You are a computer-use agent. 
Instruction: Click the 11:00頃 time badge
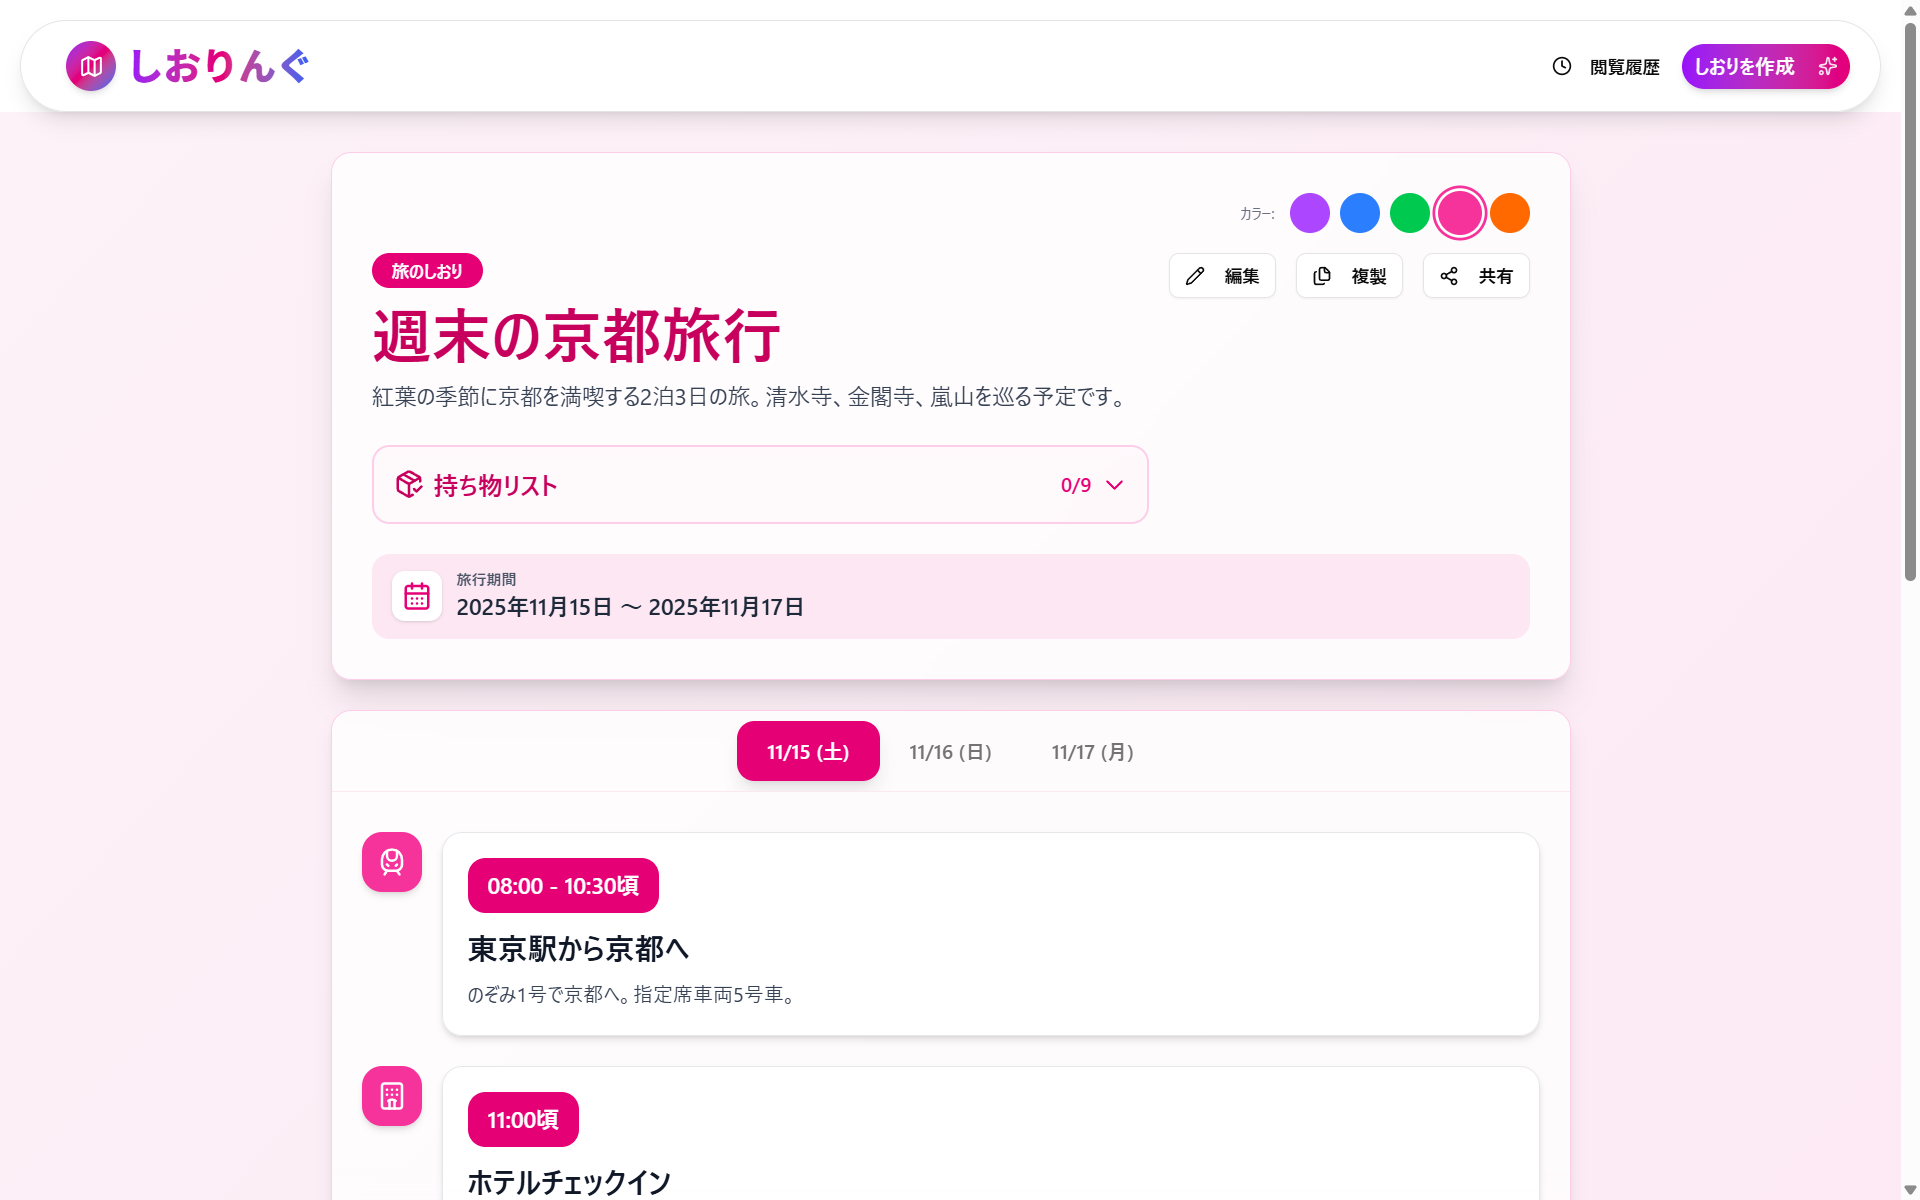(523, 1120)
